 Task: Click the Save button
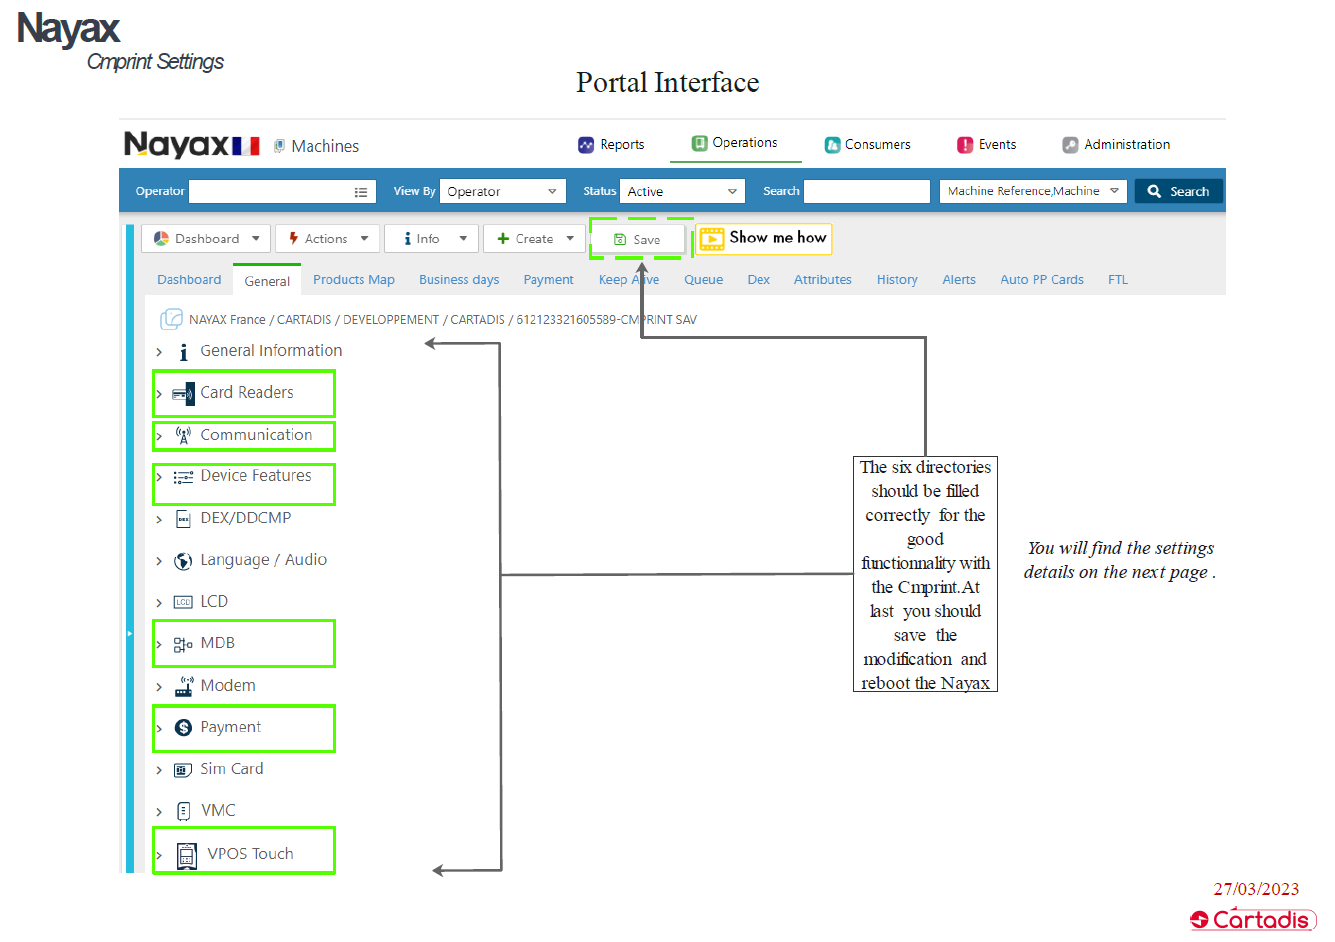pyautogui.click(x=638, y=240)
